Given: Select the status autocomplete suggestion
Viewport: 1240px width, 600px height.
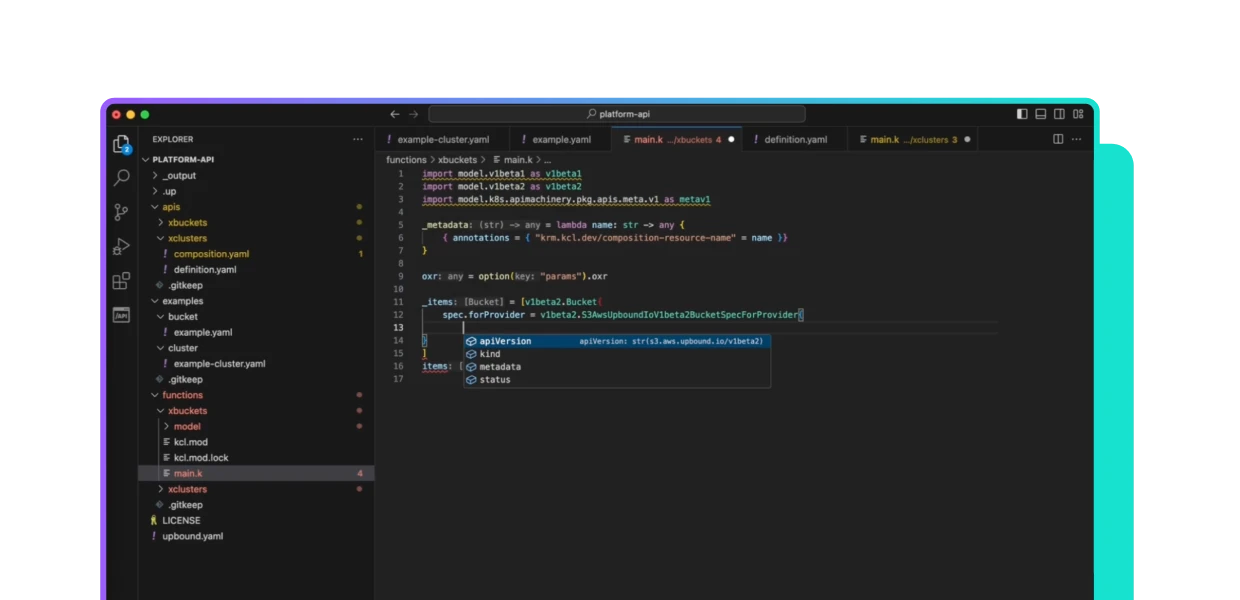Looking at the screenshot, I should pyautogui.click(x=617, y=380).
